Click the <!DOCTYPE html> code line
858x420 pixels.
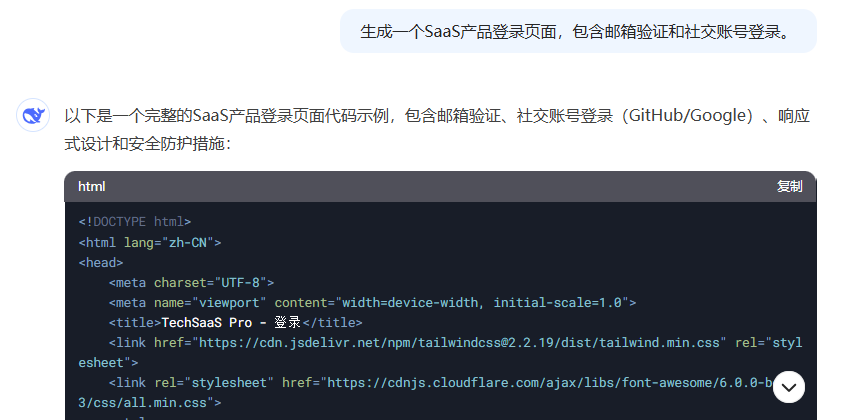point(135,222)
